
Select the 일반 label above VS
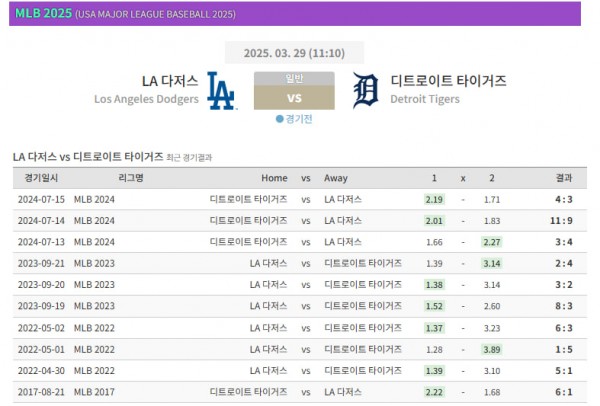click(x=294, y=78)
